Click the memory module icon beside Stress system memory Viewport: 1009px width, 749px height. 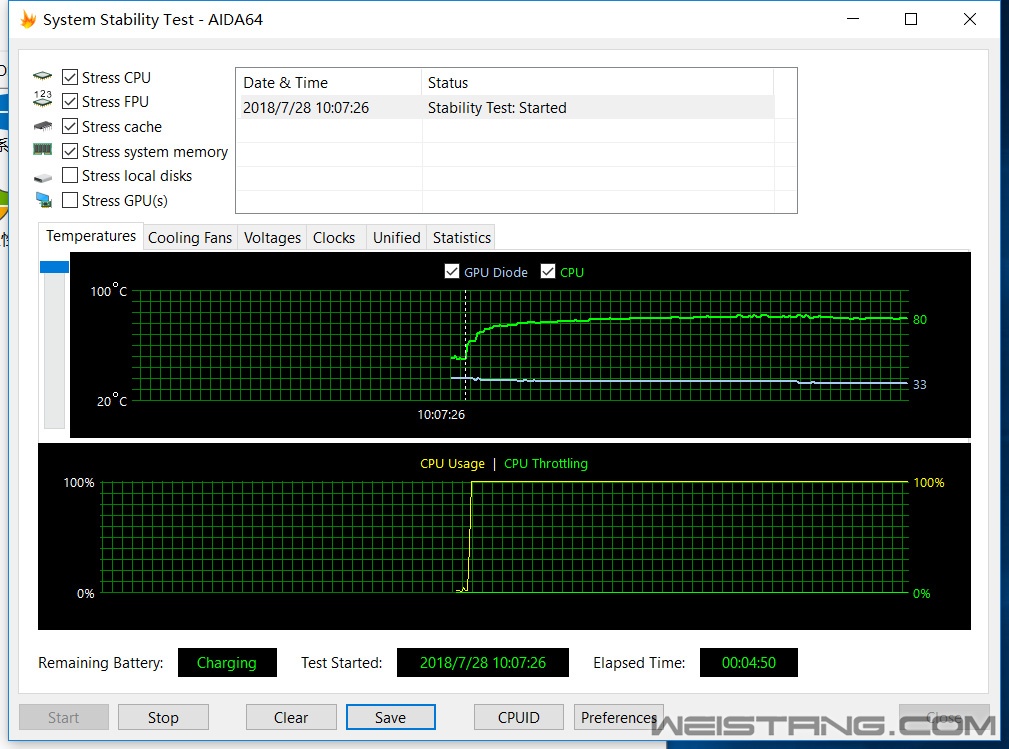click(42, 150)
